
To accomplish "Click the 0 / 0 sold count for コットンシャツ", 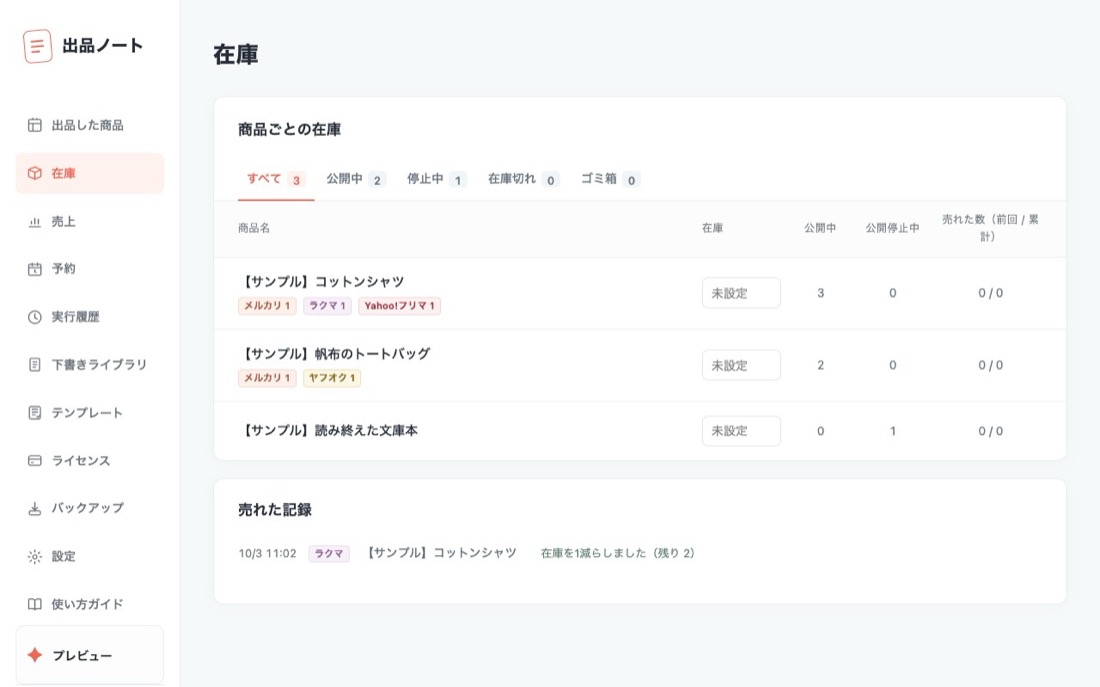I will (x=991, y=293).
